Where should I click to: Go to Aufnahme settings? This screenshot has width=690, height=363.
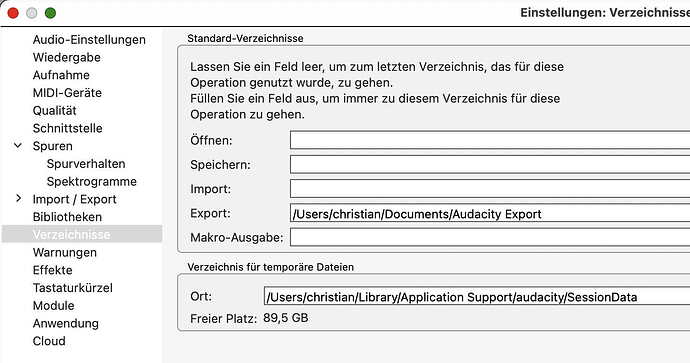tap(61, 75)
